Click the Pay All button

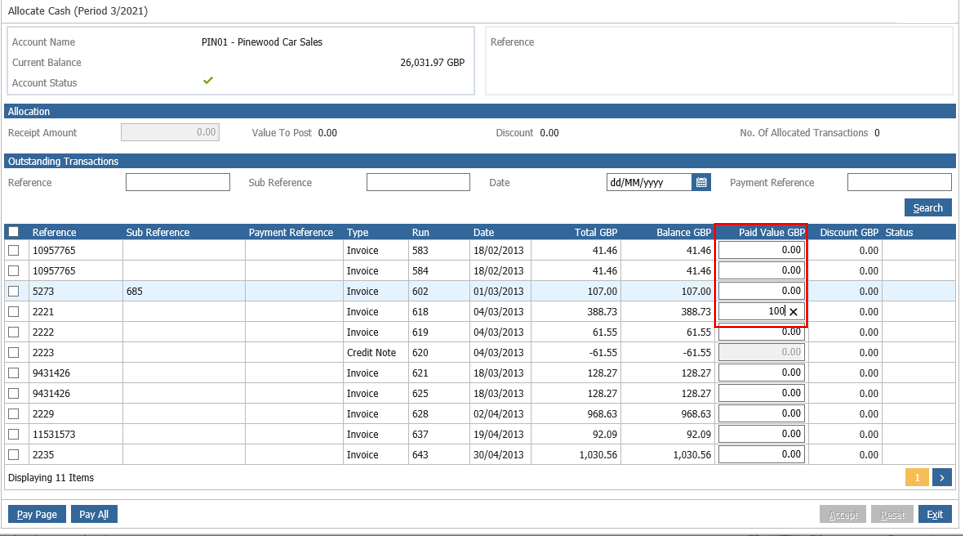coord(94,514)
